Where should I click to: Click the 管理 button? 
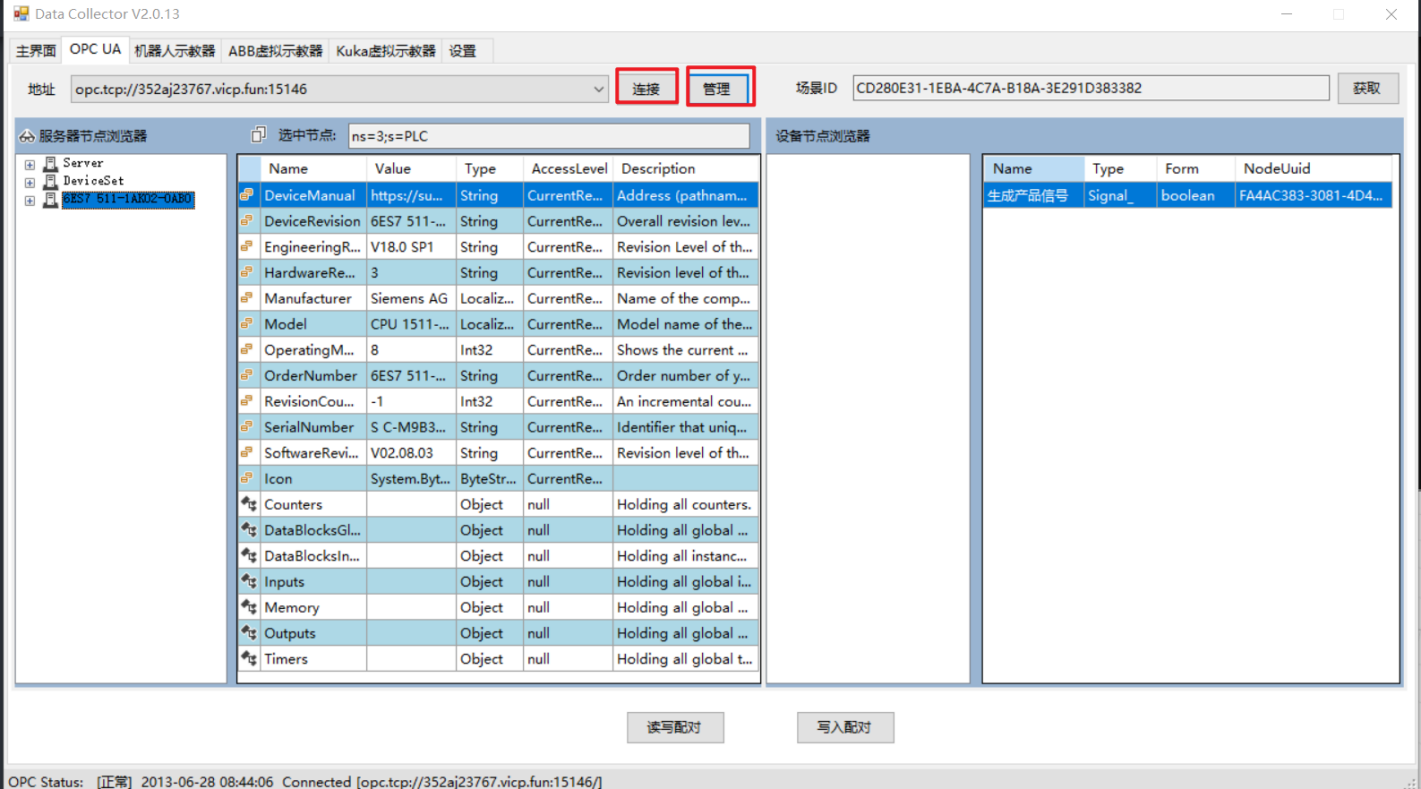(717, 89)
